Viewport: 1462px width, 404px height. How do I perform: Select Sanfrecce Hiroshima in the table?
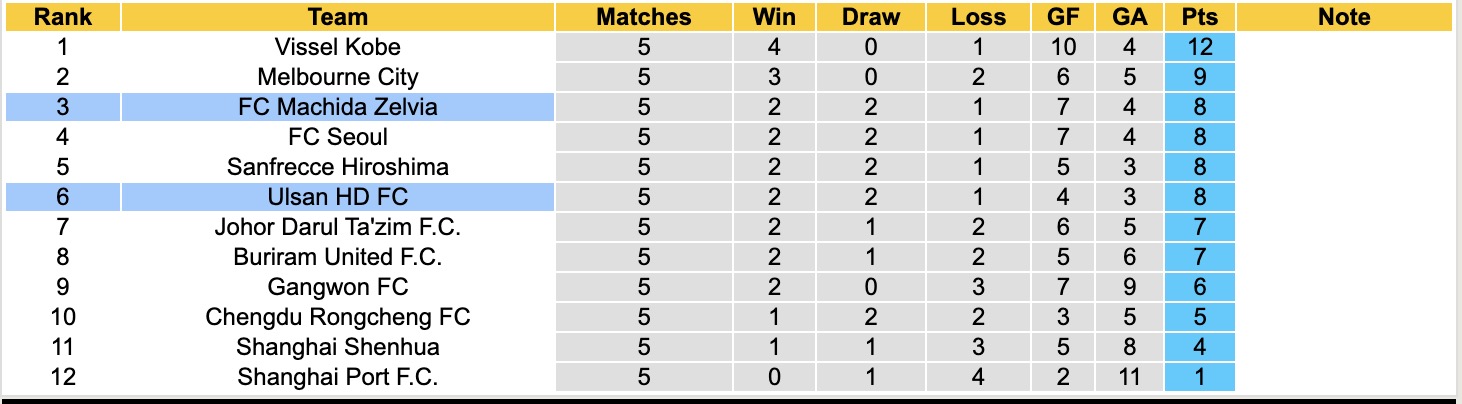tap(338, 167)
